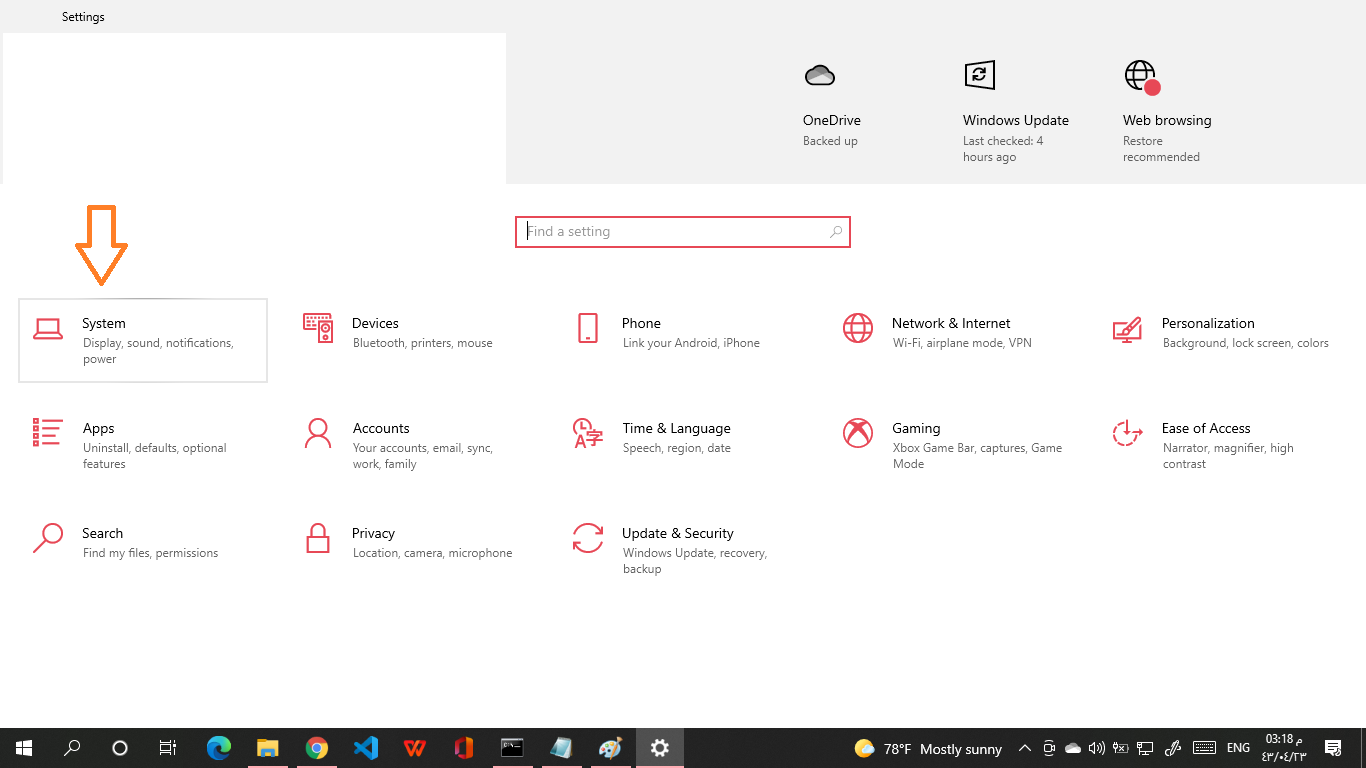The image size is (1366, 768).
Task: Open Paint from the taskbar
Action: (610, 748)
